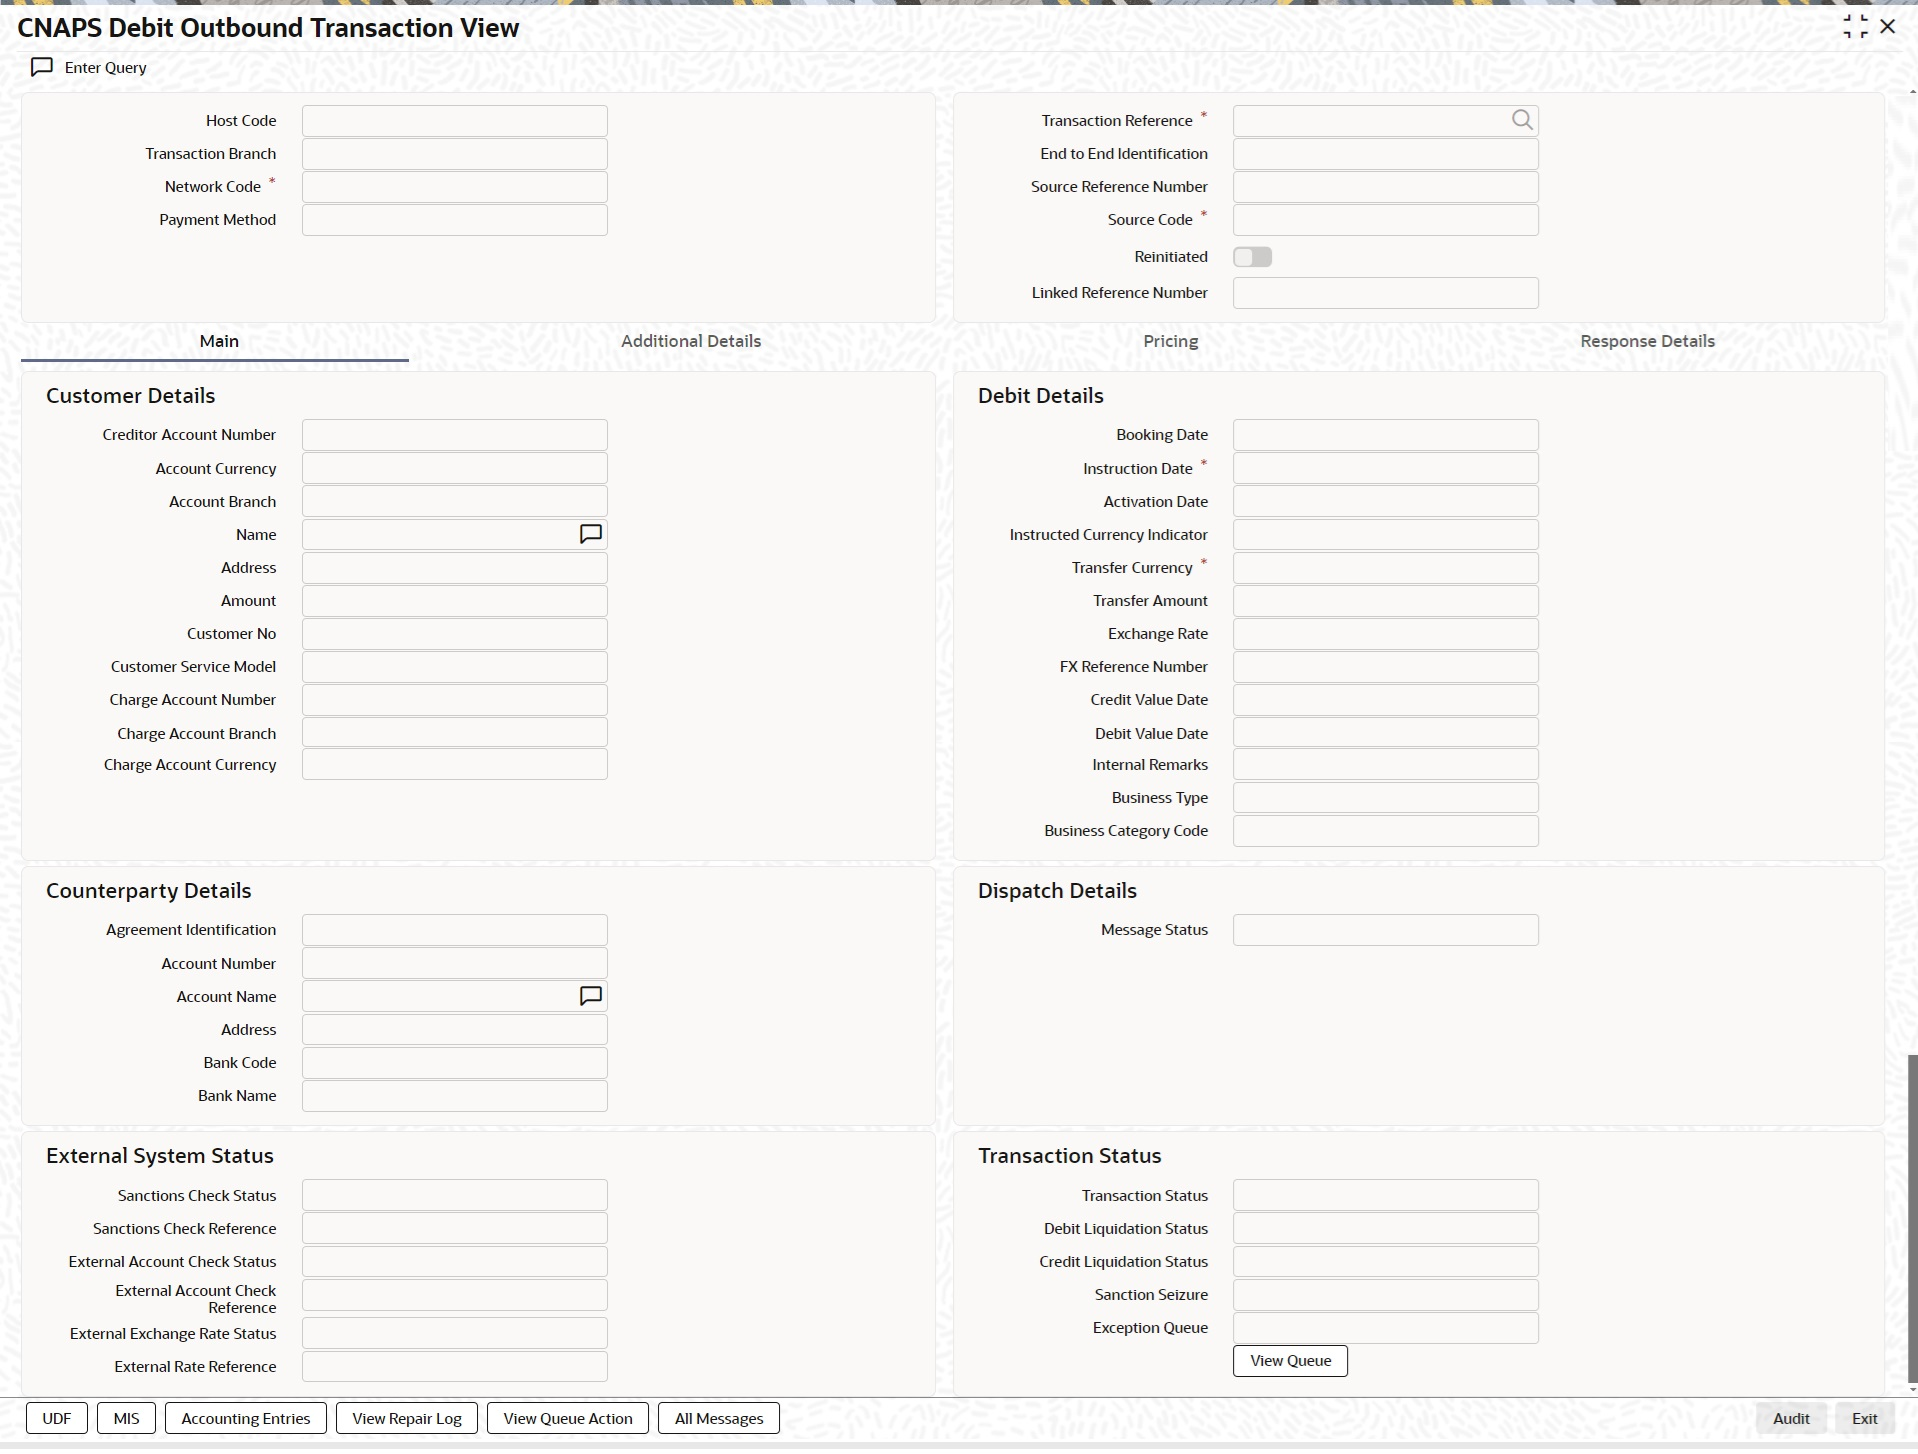Select the Debit Liquidation Status field
This screenshot has height=1454, width=1918.
1386,1229
